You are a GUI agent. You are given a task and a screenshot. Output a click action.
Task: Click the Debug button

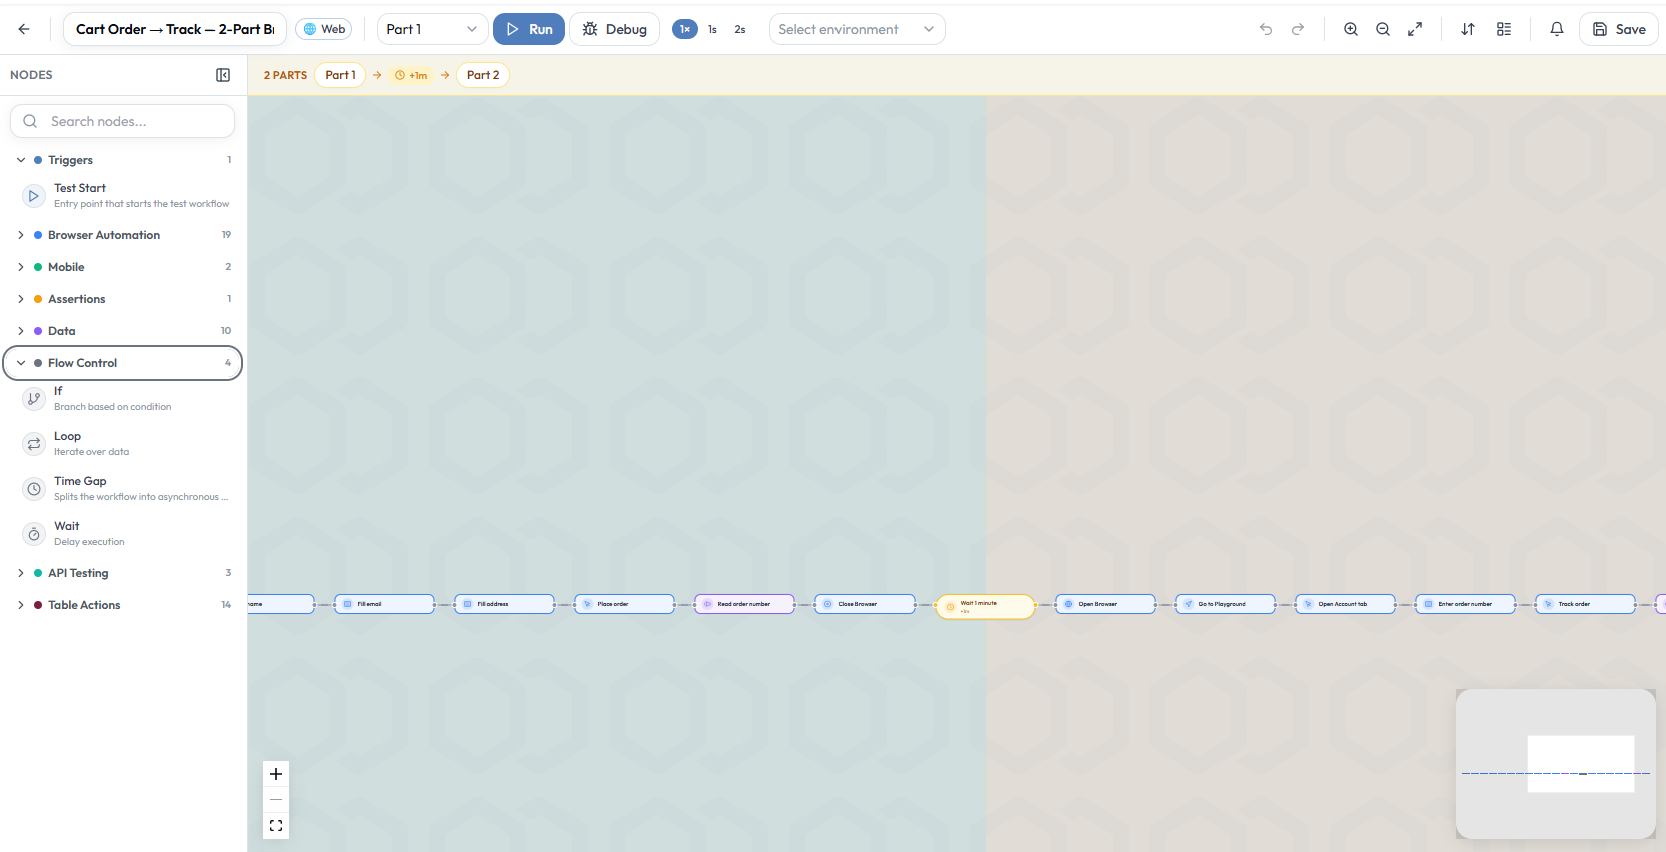[615, 29]
